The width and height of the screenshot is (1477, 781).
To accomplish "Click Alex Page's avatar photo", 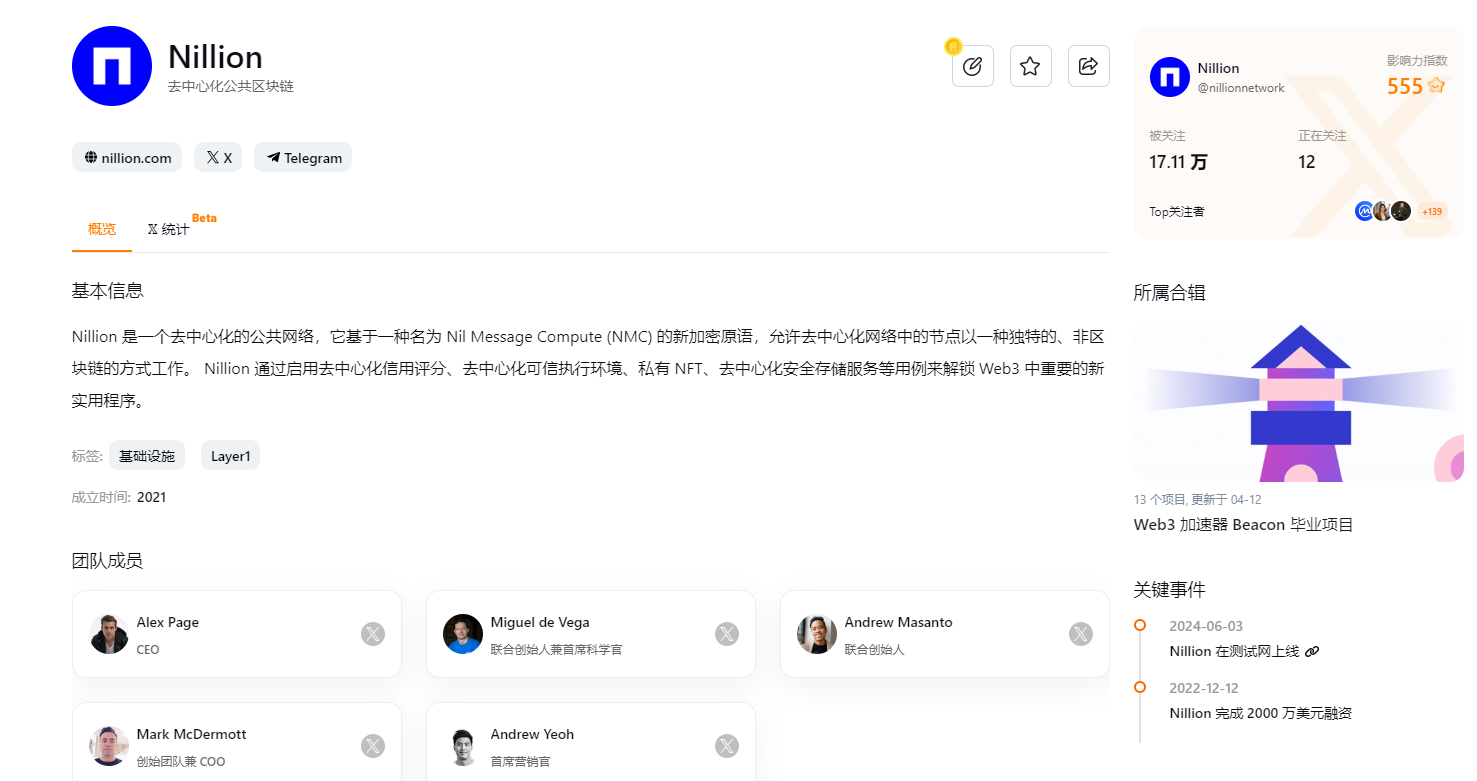I will (109, 634).
